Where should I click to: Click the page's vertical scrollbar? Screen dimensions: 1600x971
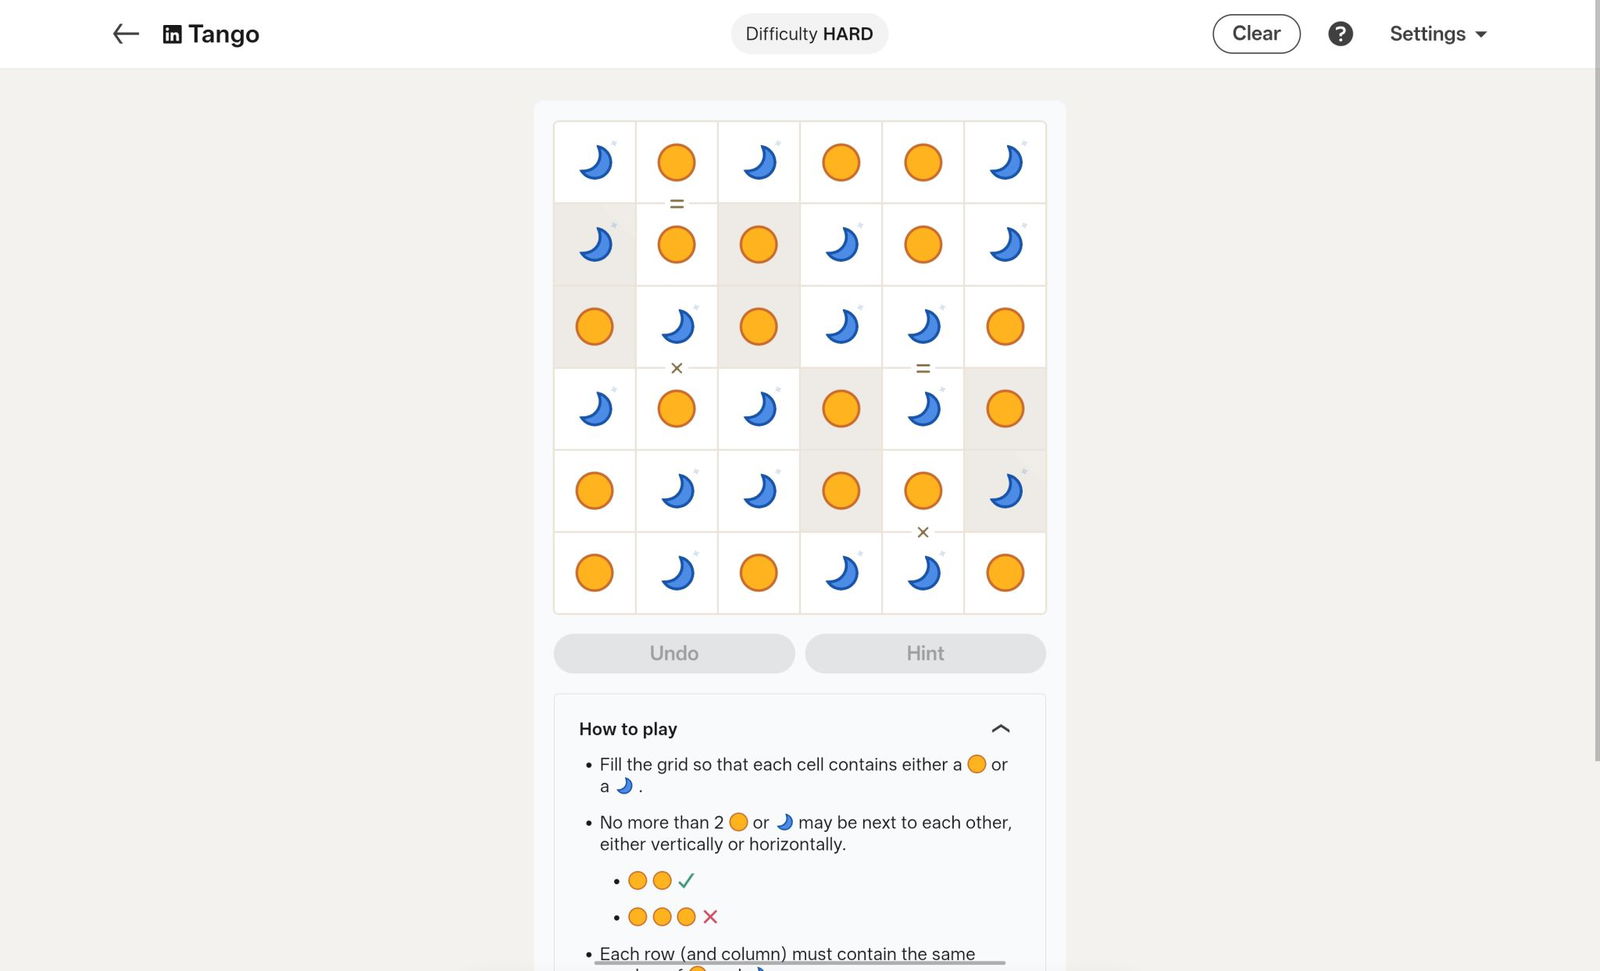tap(1594, 400)
